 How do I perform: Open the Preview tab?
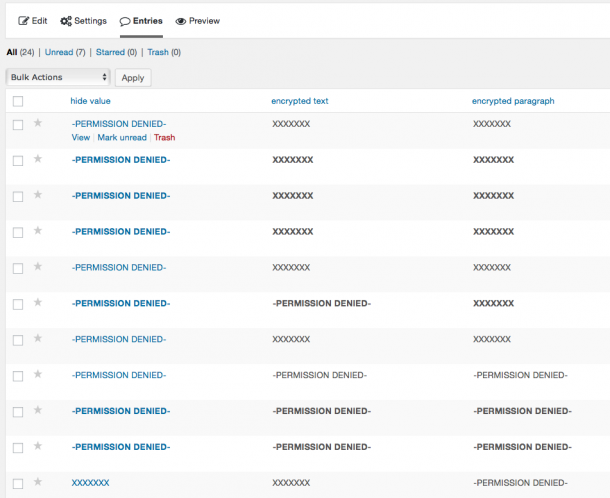pos(198,21)
